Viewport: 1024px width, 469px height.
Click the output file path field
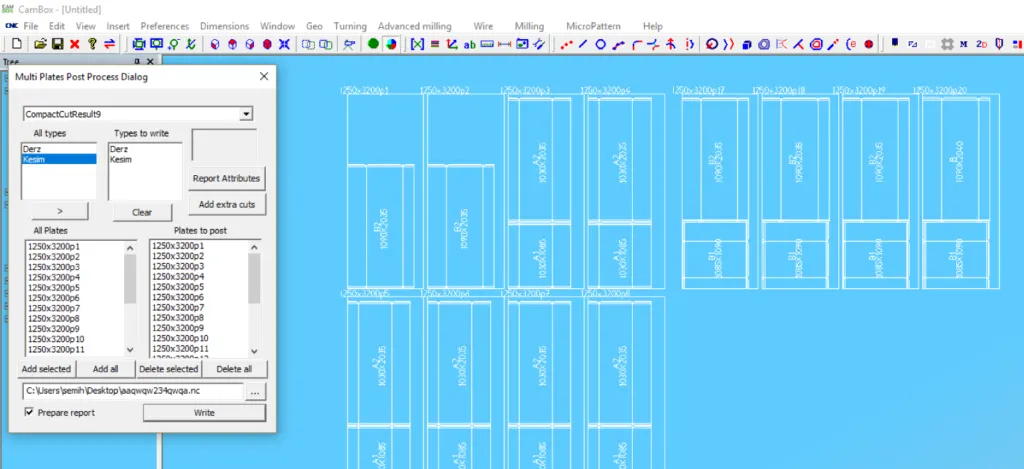[x=133, y=391]
